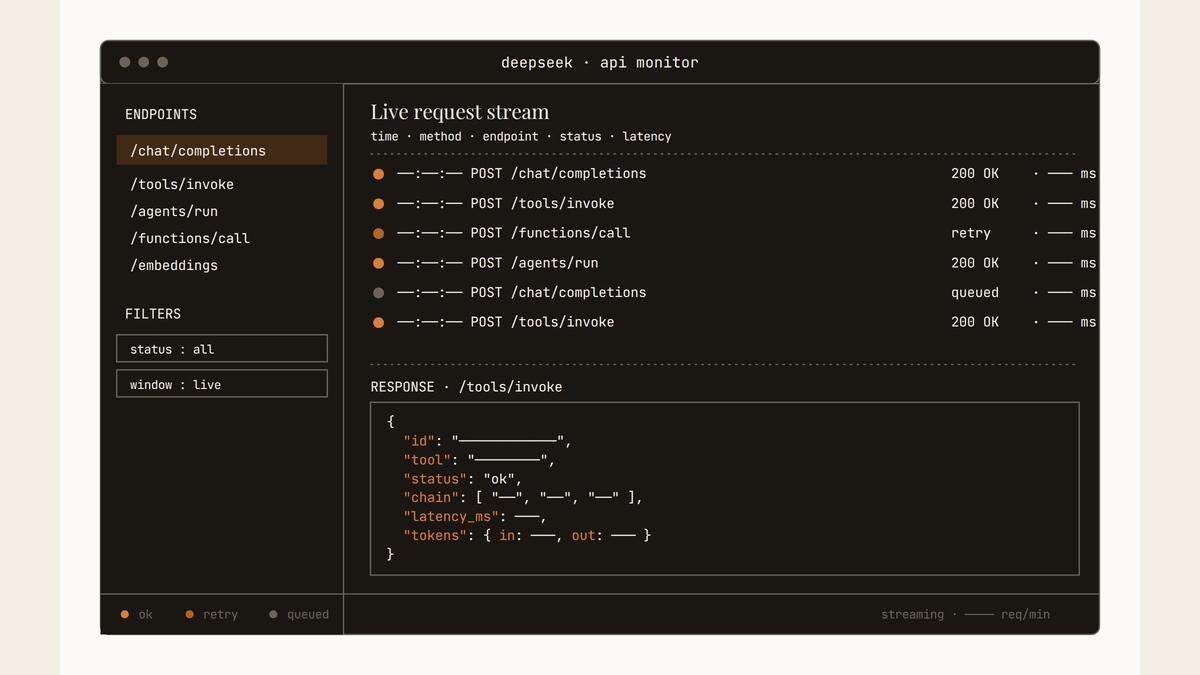Image resolution: width=1200 pixels, height=675 pixels.
Task: Click the streaming req/min indicator
Action: pyautogui.click(x=965, y=615)
